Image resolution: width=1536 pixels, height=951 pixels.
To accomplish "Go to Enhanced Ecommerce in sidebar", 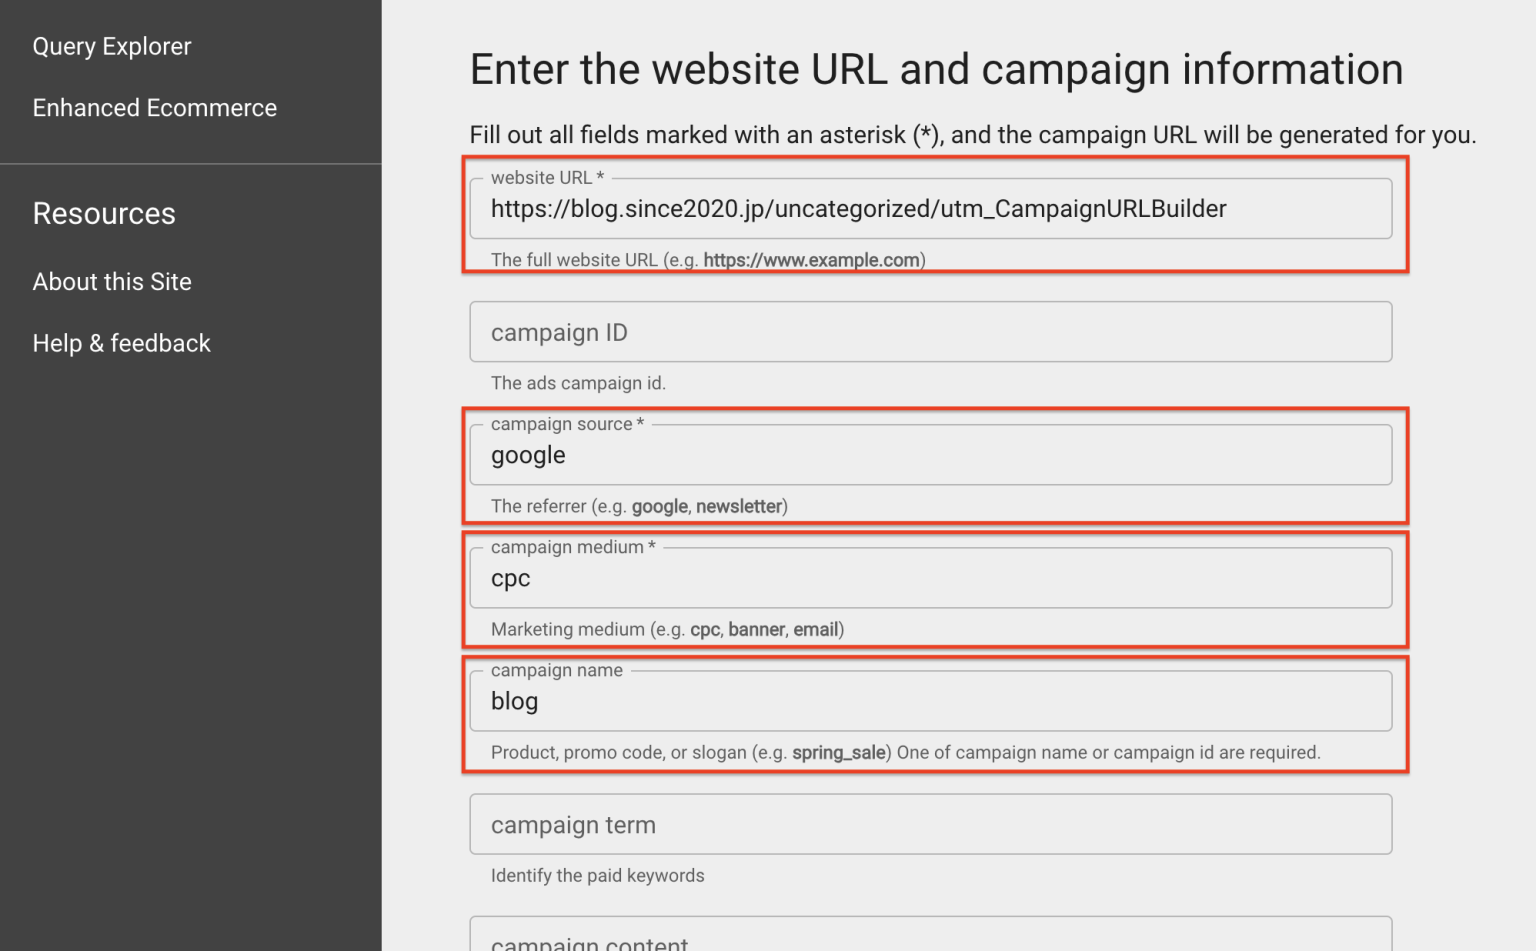I will pyautogui.click(x=154, y=108).
